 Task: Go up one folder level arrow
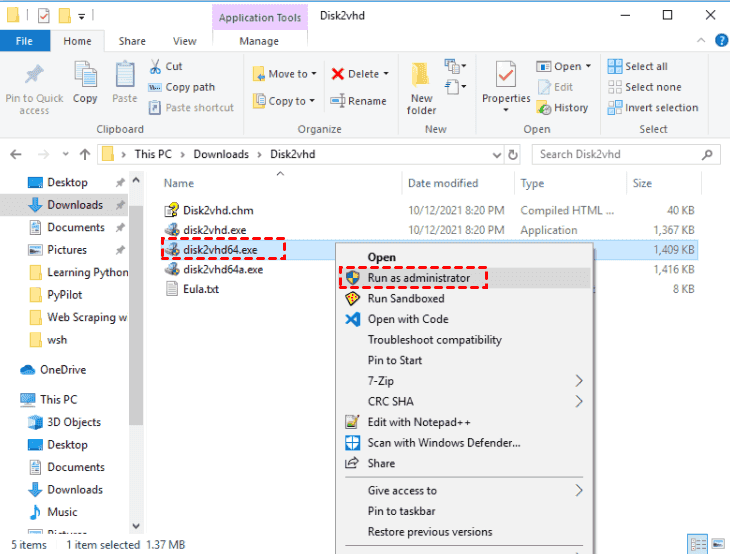pos(85,154)
